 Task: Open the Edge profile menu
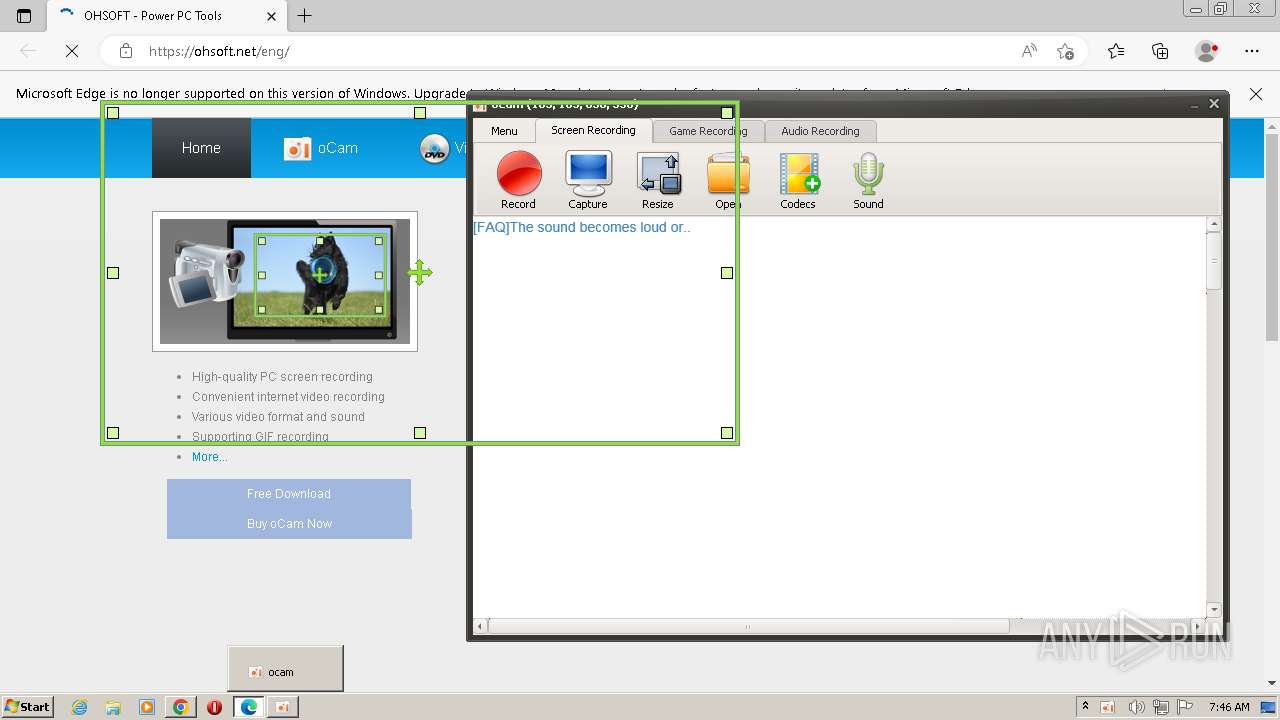(1207, 51)
